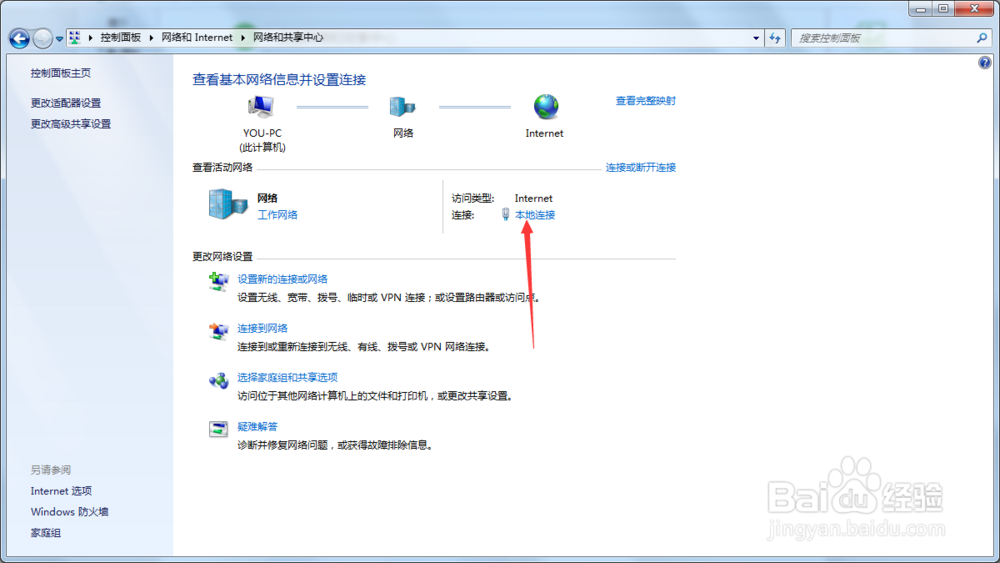
Task: Click the 'Internet' access type value
Action: pos(534,198)
